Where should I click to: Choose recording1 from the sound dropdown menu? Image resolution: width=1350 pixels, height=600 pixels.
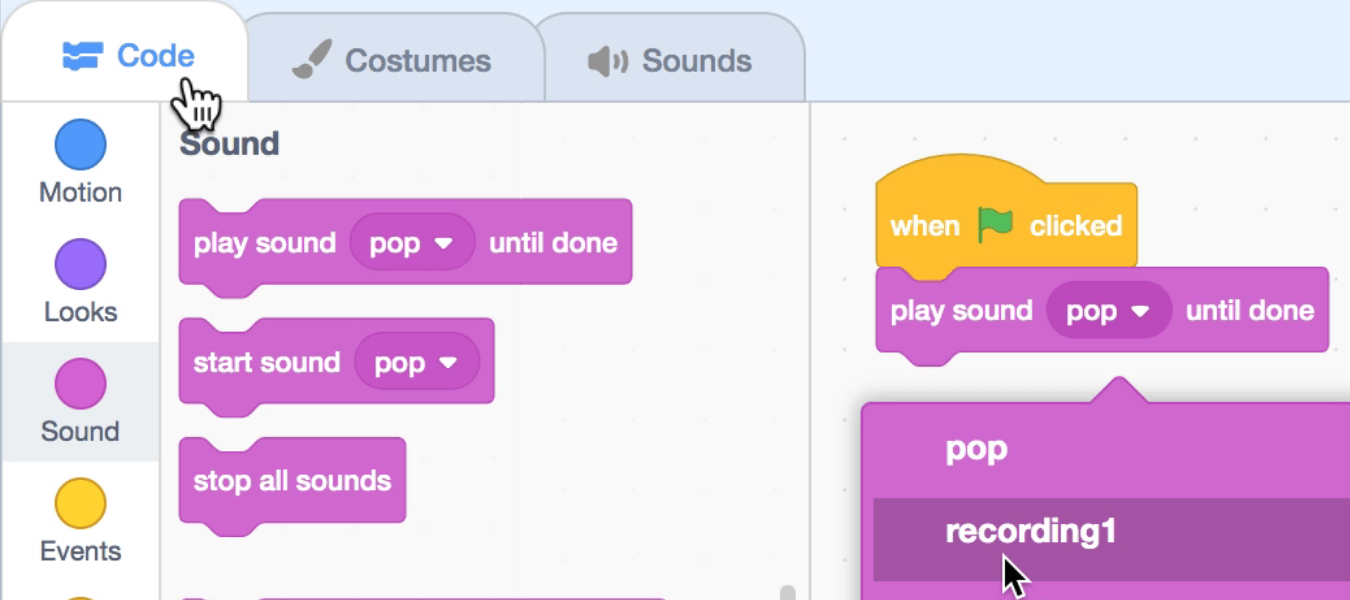(1030, 532)
